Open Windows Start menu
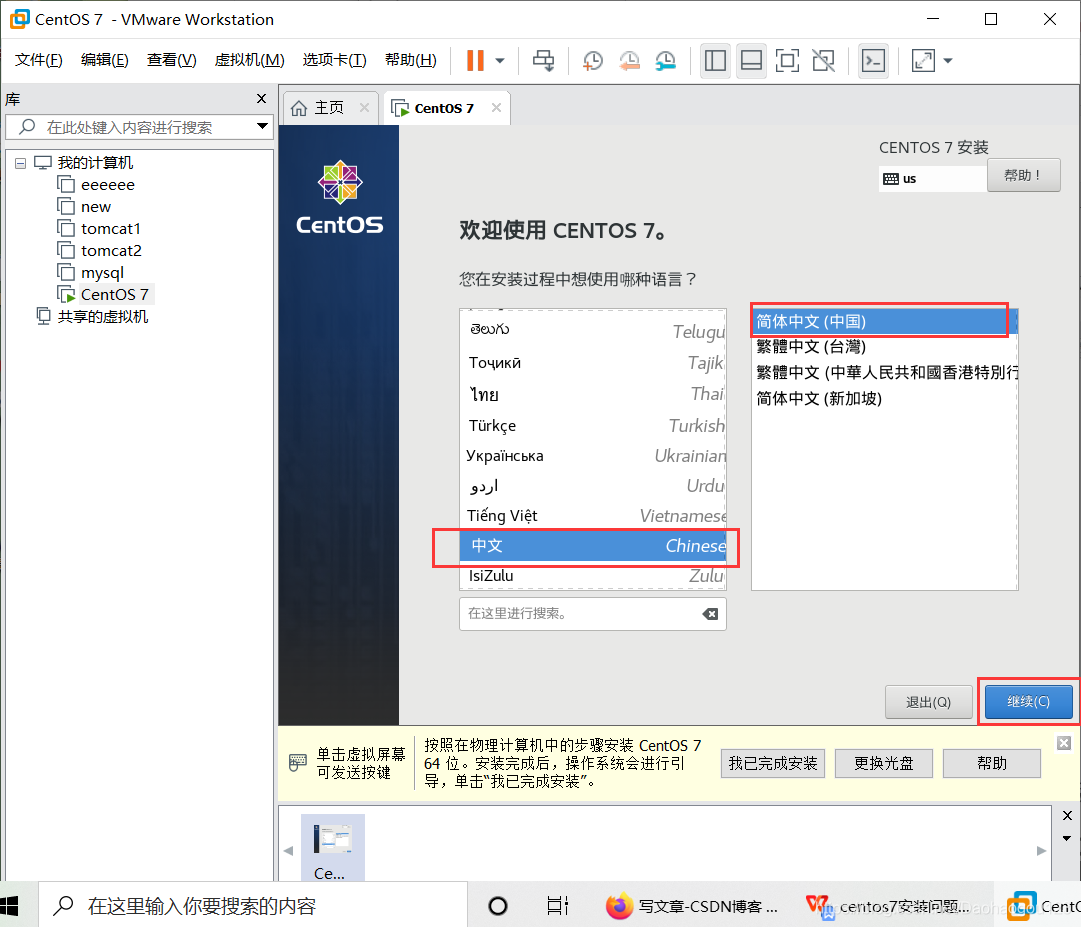The width and height of the screenshot is (1081, 927). tap(10, 906)
